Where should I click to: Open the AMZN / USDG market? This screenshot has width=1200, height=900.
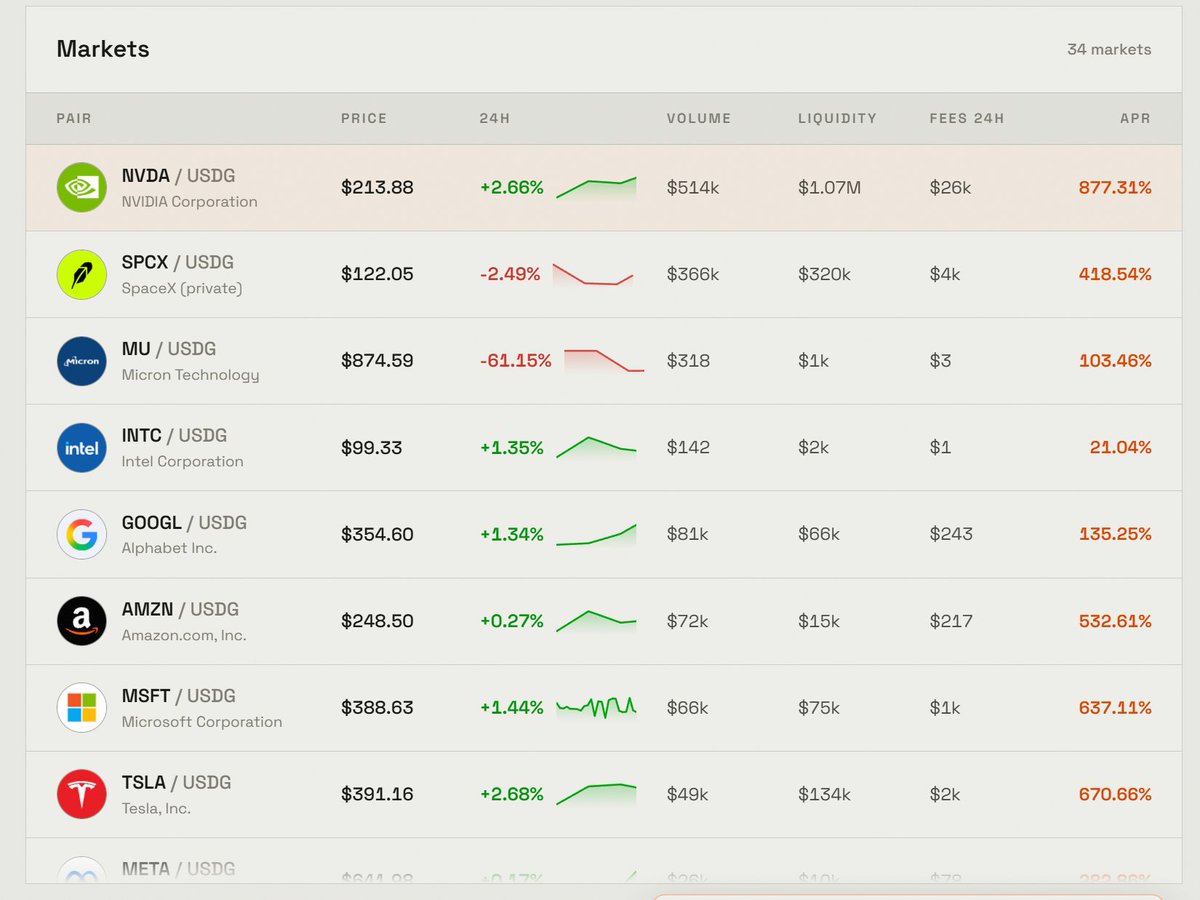[x=604, y=621]
